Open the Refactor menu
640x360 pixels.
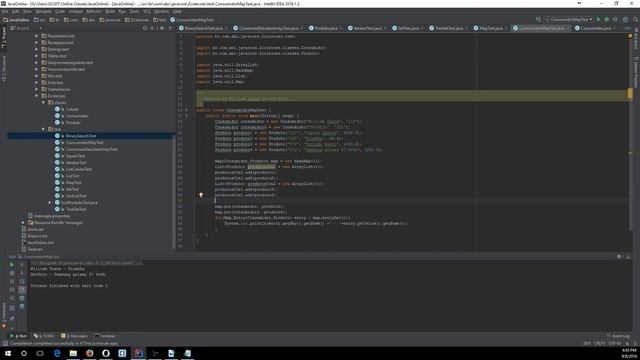coord(93,11)
